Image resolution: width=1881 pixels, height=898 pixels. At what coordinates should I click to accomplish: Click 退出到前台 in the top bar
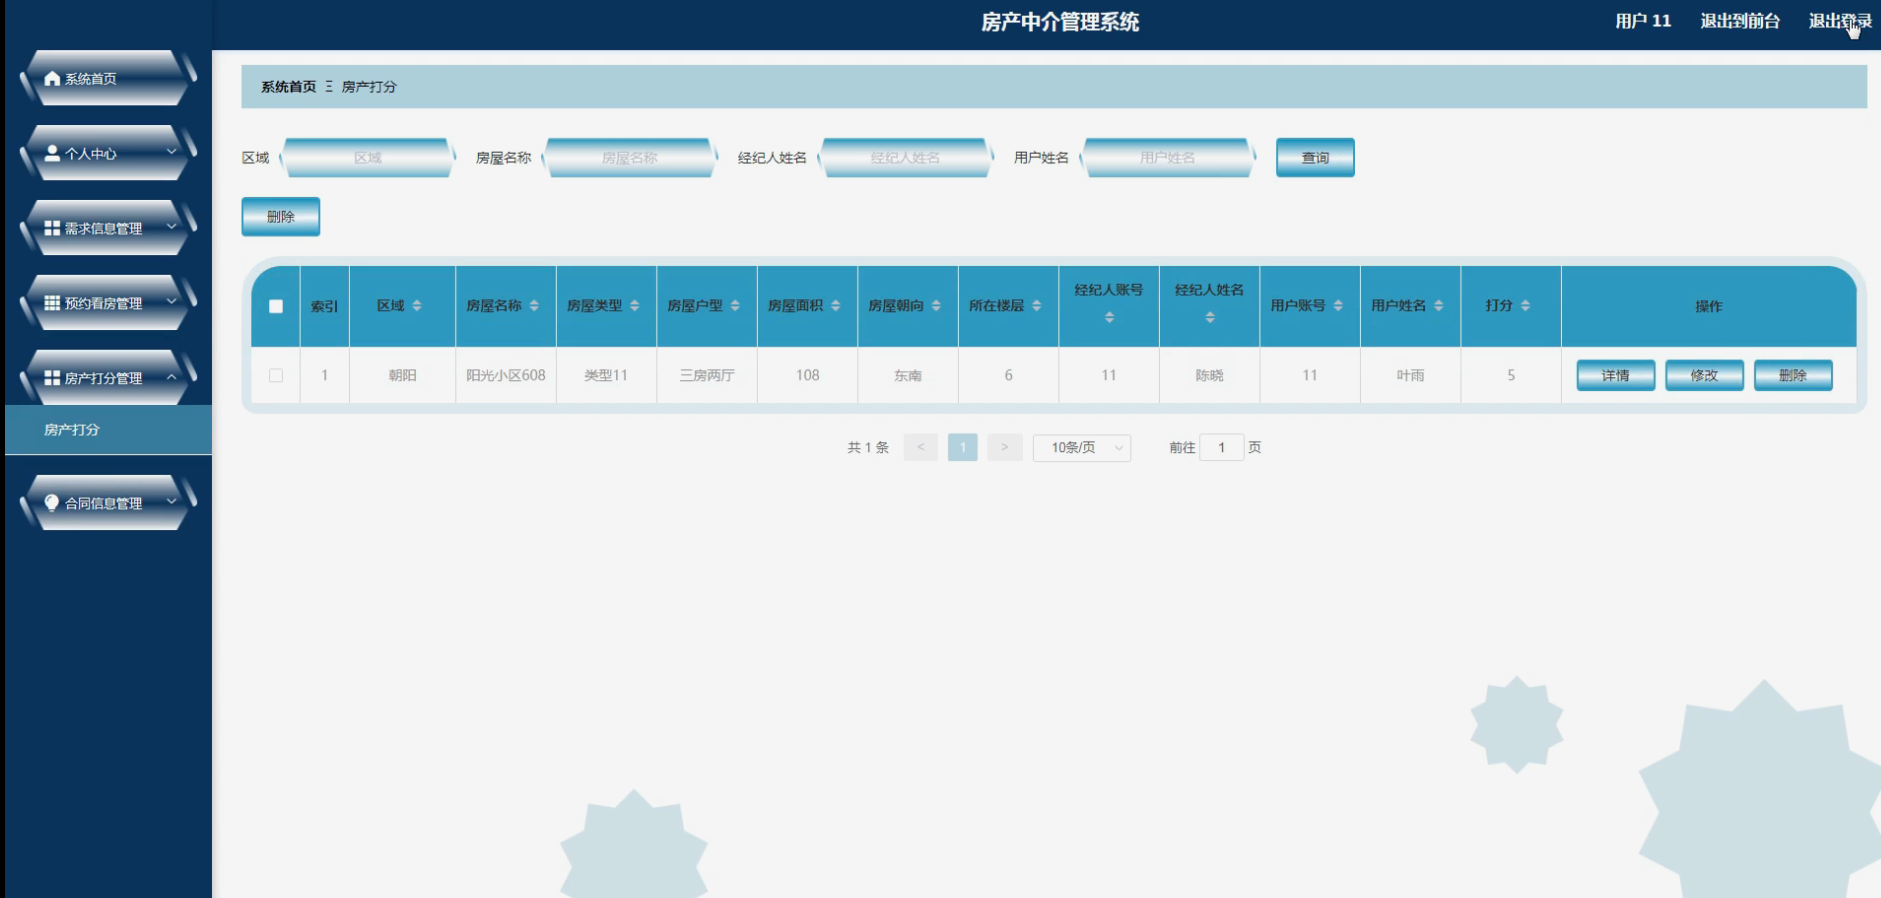[1740, 21]
